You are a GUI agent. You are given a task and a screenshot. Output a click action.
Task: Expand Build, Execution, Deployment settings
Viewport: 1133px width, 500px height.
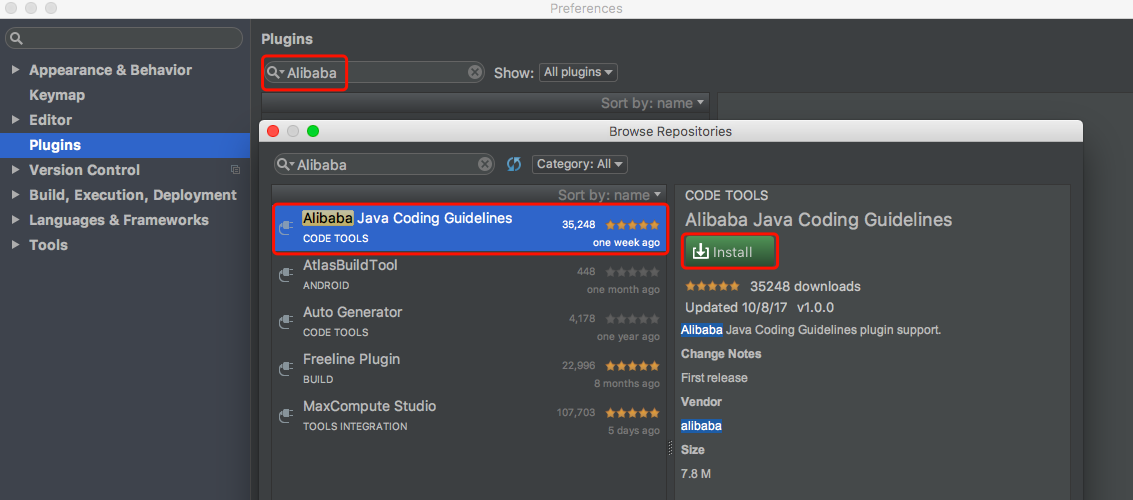[15, 195]
